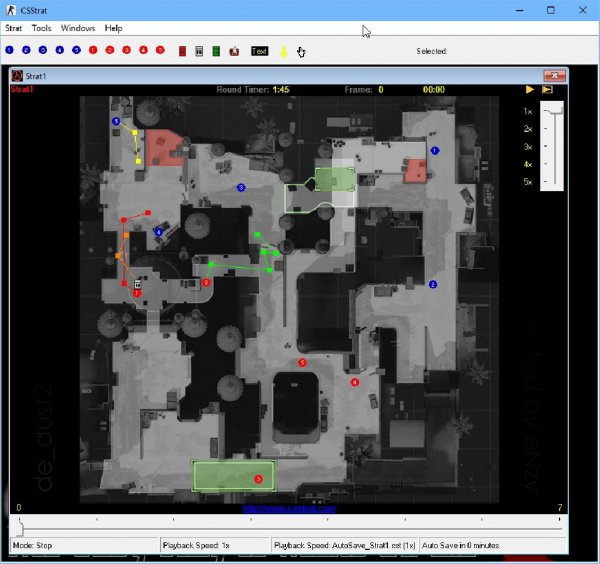The image size is (600, 564).
Task: Click the Round Timer 1:45 value
Action: pyautogui.click(x=281, y=90)
